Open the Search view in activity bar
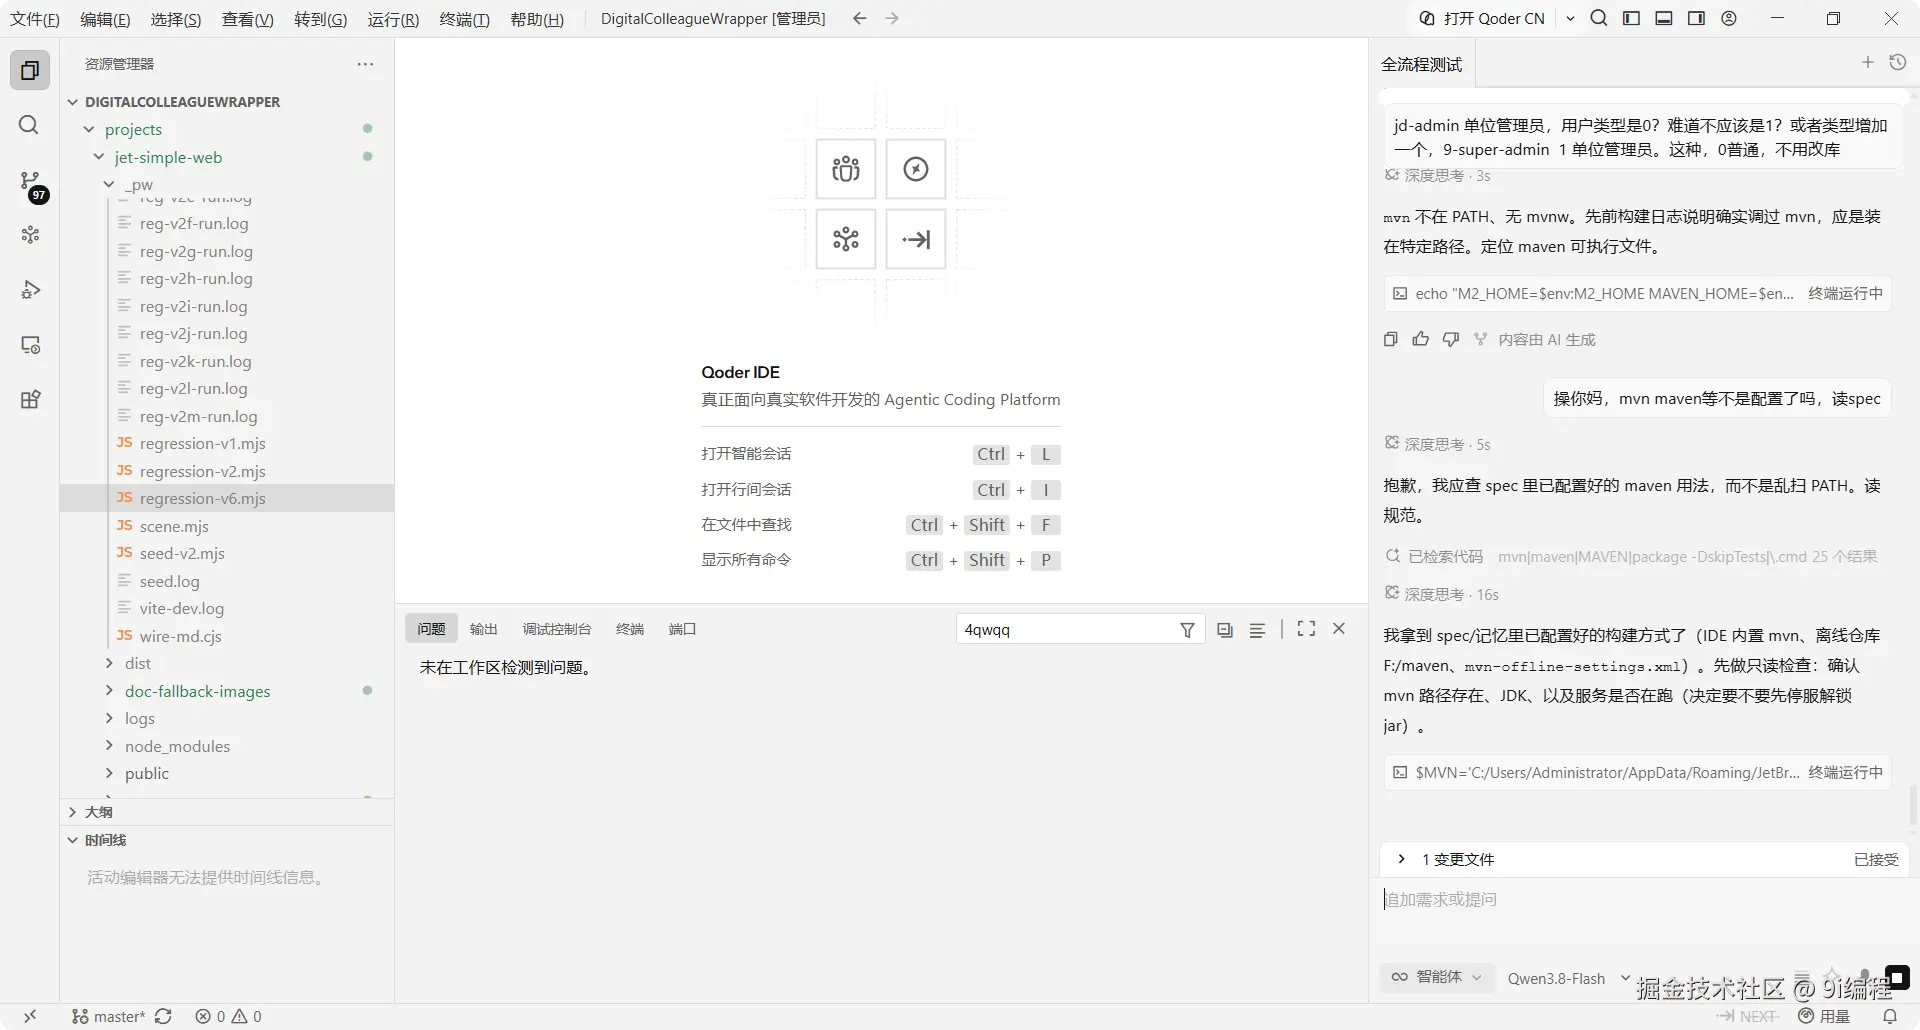 pyautogui.click(x=30, y=125)
